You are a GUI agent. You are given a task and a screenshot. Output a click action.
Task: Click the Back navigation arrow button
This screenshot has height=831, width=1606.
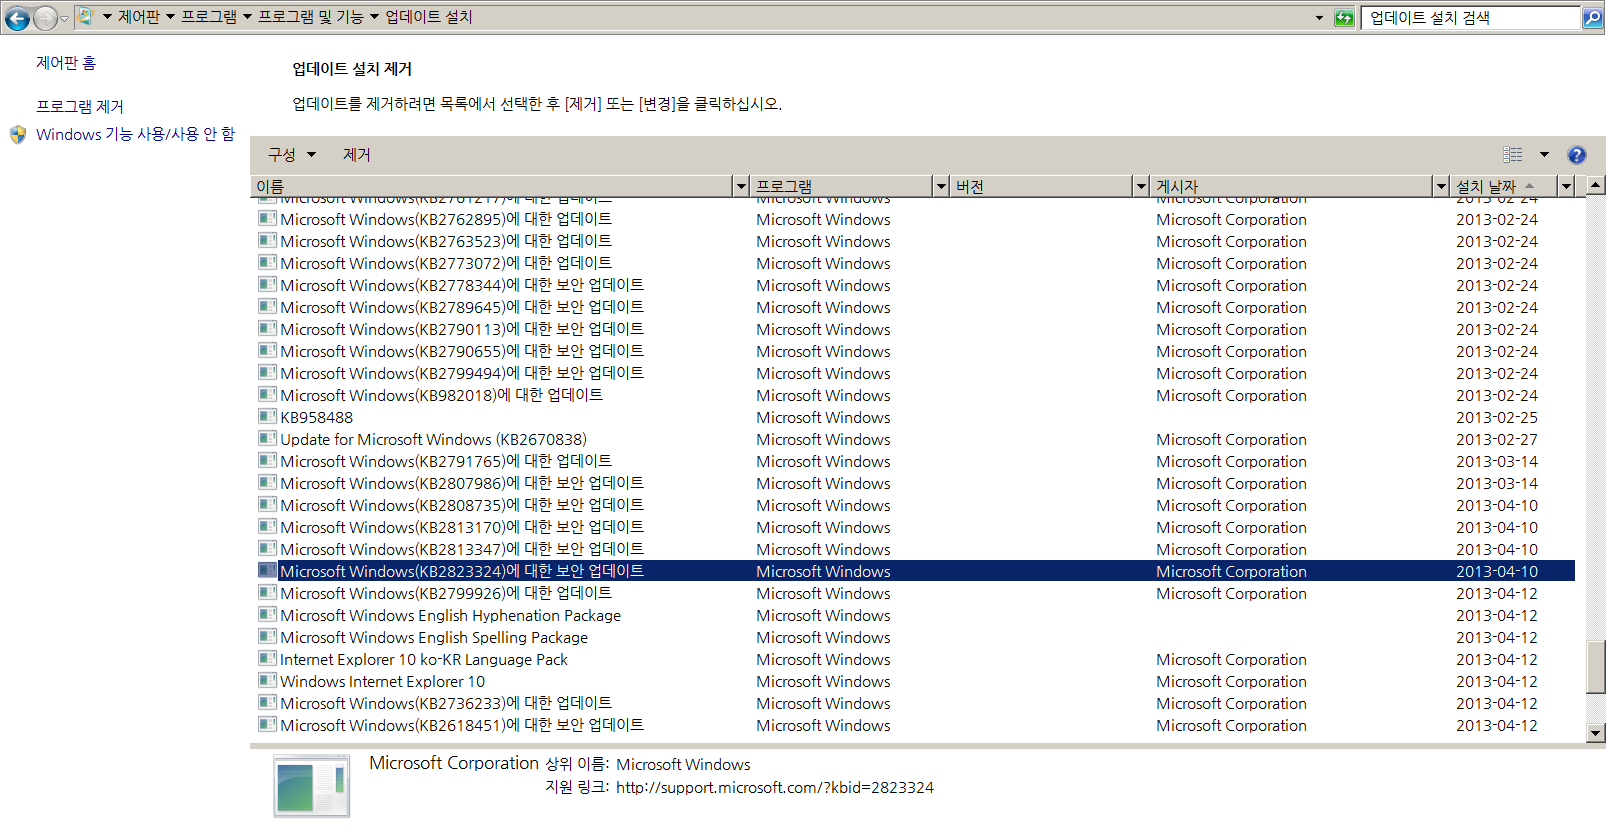[x=17, y=18]
